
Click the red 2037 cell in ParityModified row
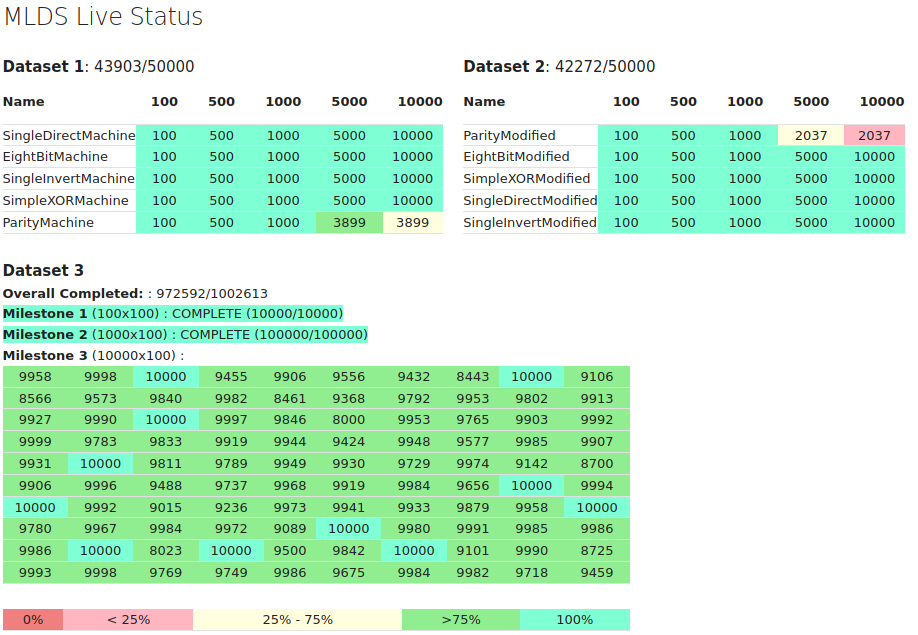point(874,135)
